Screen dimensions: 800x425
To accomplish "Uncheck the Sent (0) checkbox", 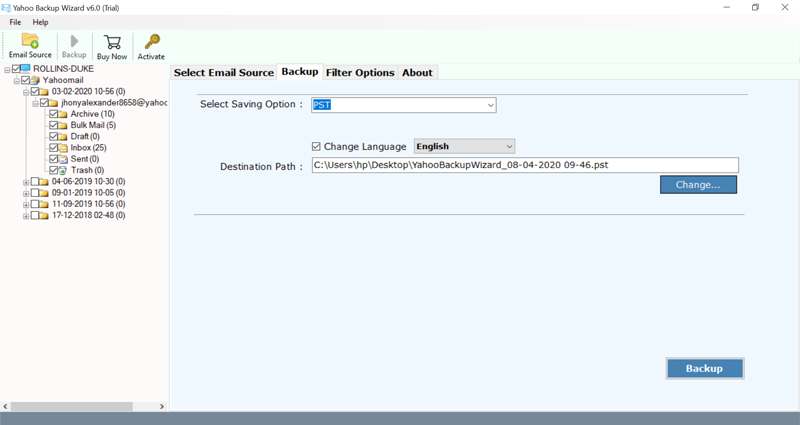I will (x=54, y=159).
